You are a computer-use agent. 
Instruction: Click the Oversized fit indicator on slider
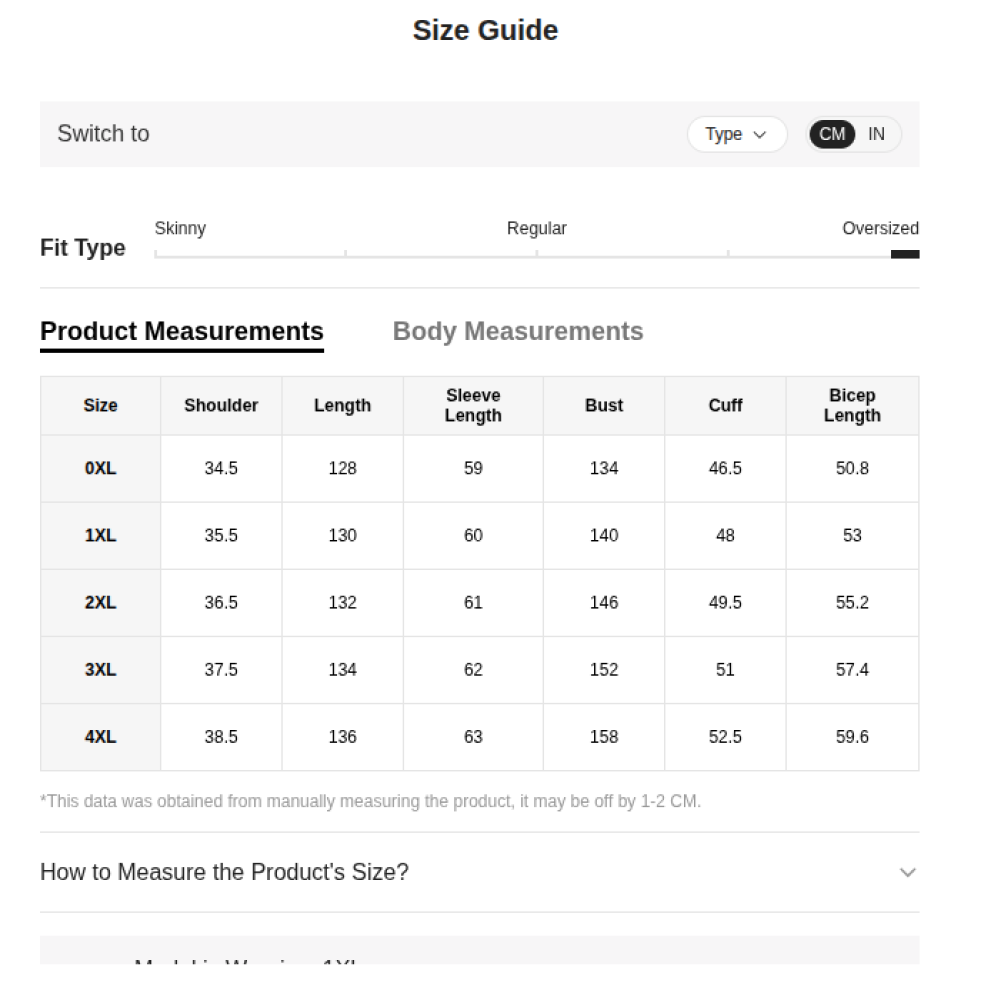905,254
